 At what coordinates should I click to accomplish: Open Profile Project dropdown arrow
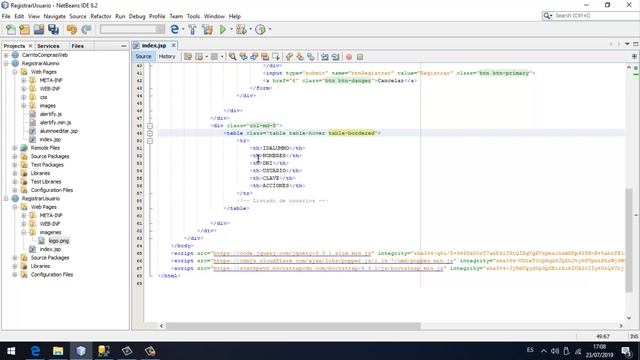pyautogui.click(x=270, y=29)
